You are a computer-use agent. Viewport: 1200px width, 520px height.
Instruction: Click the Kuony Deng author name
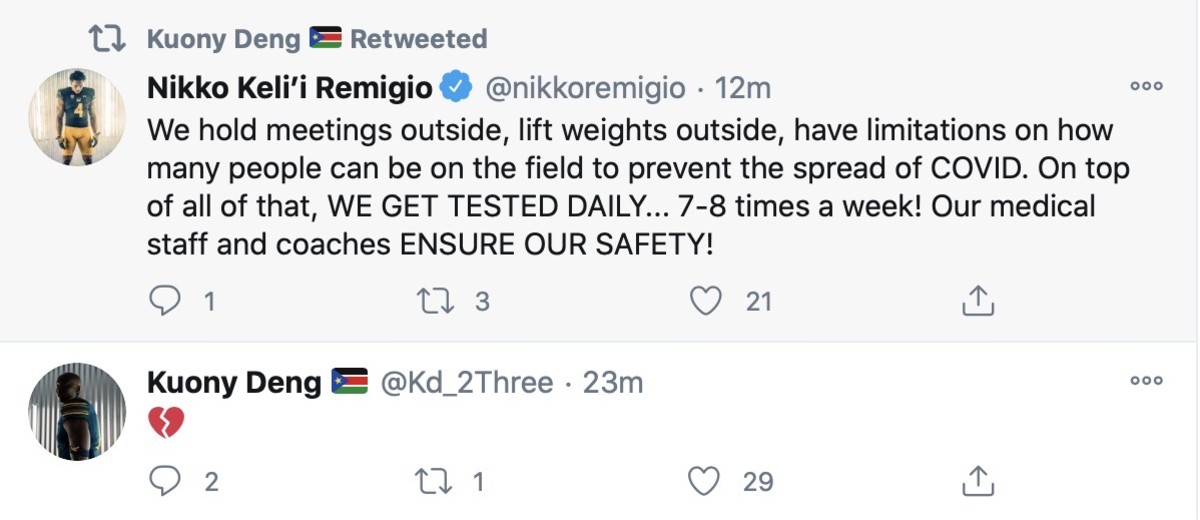[234, 382]
